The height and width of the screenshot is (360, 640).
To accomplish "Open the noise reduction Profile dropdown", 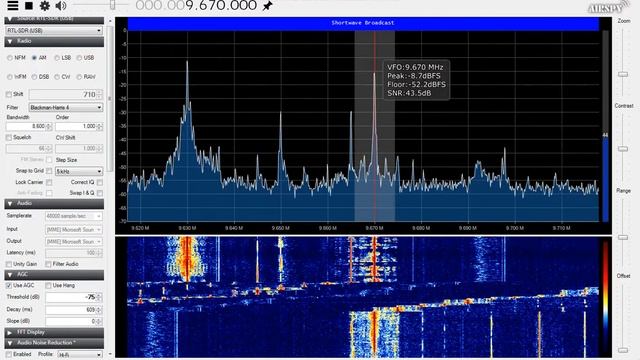I will click(80, 355).
